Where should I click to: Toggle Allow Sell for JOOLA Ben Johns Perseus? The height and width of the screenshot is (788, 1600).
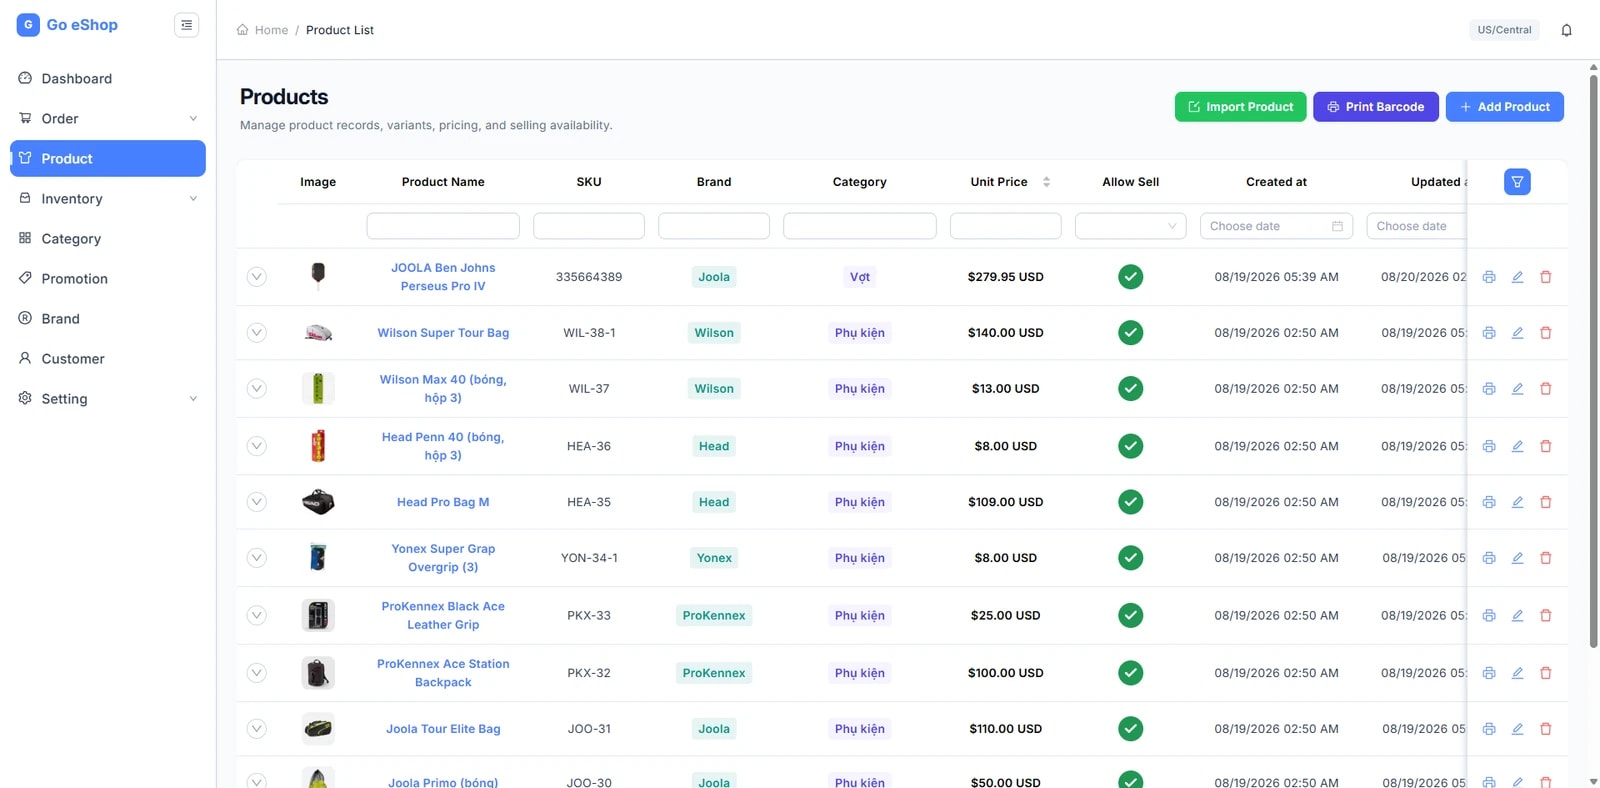[1131, 277]
